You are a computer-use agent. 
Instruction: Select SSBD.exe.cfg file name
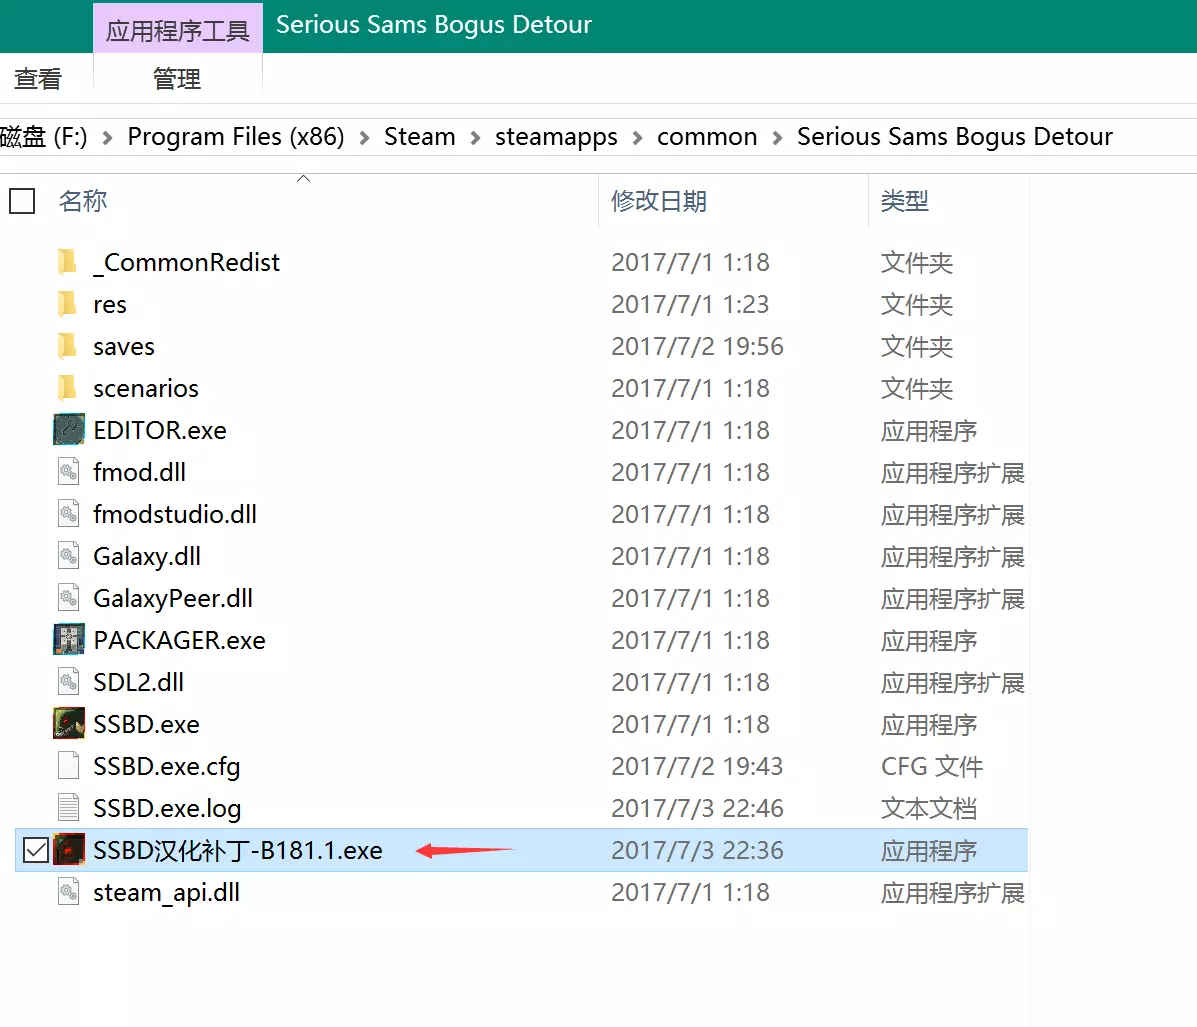pos(166,767)
